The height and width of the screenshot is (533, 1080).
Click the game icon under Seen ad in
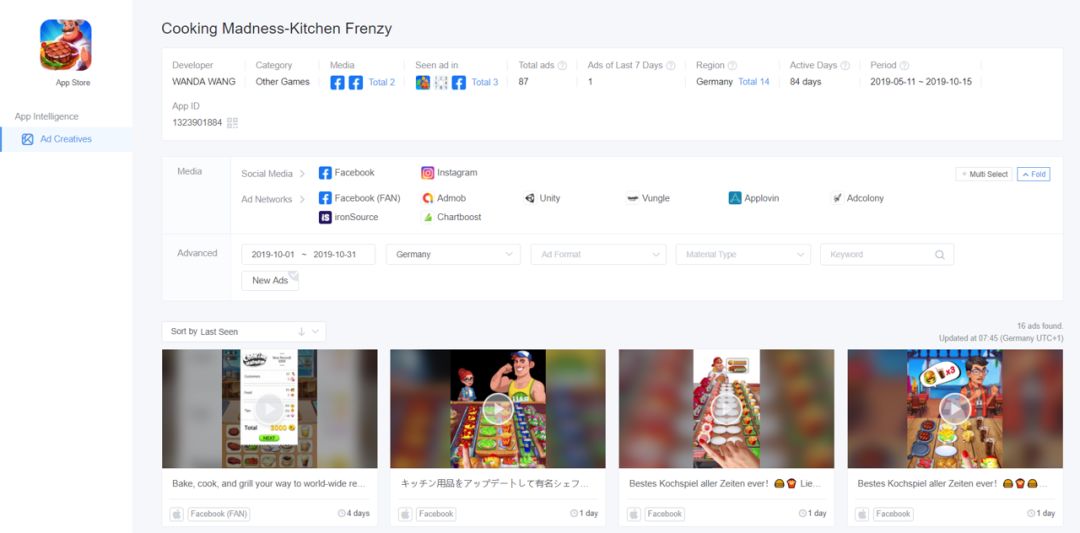pos(423,83)
